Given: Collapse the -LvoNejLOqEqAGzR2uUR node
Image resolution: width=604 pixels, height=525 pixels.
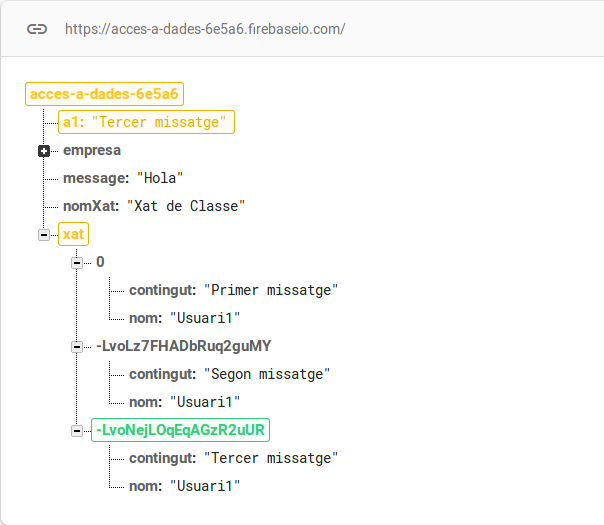Looking at the screenshot, I should click(77, 431).
